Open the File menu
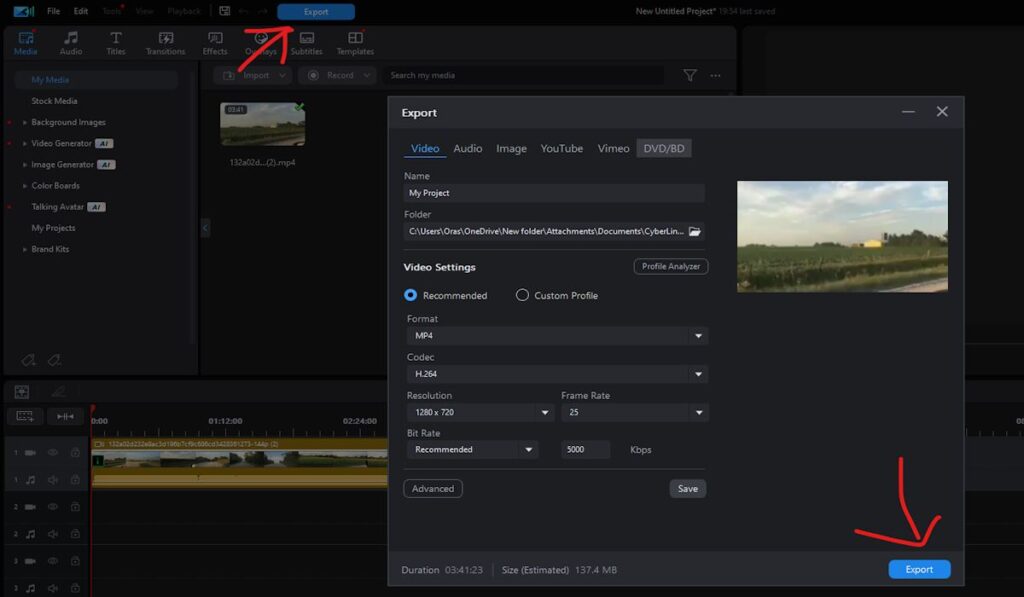 click(53, 11)
